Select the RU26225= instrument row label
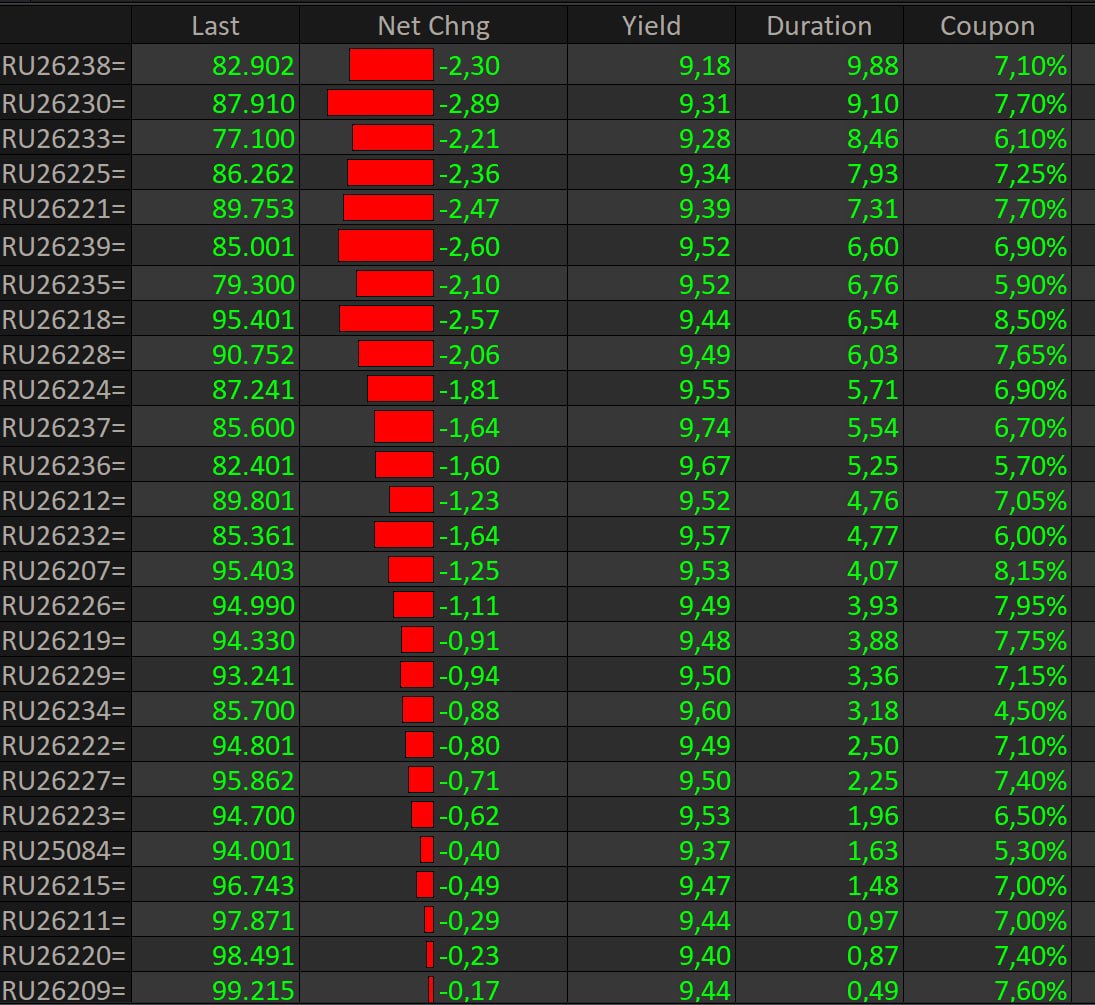The height and width of the screenshot is (1005, 1095). 64,173
